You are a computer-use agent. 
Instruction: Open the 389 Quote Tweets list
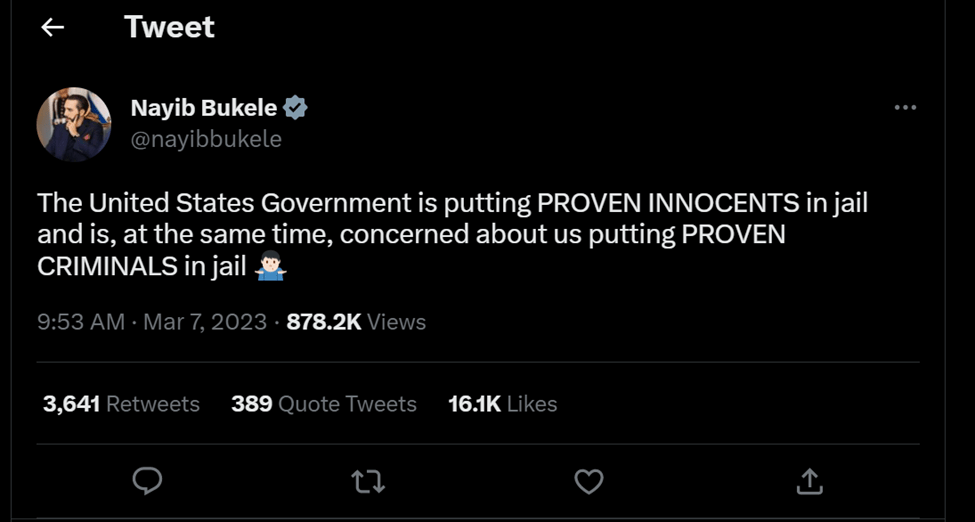click(x=323, y=404)
